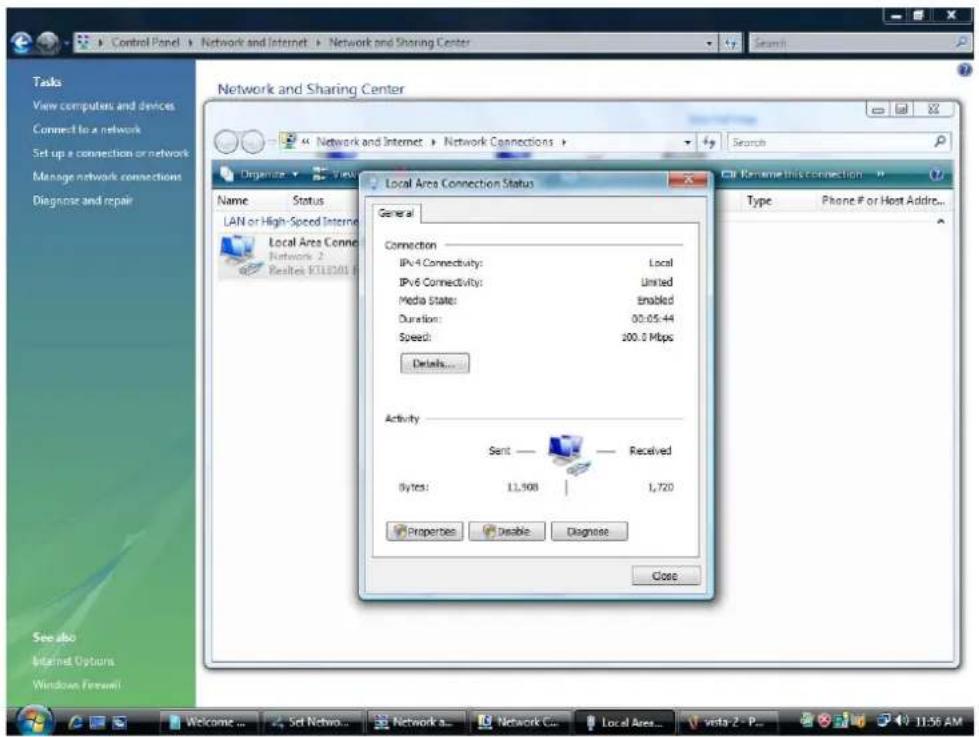Sort by the Name column header
This screenshot has height=737, width=979.
coord(233,200)
